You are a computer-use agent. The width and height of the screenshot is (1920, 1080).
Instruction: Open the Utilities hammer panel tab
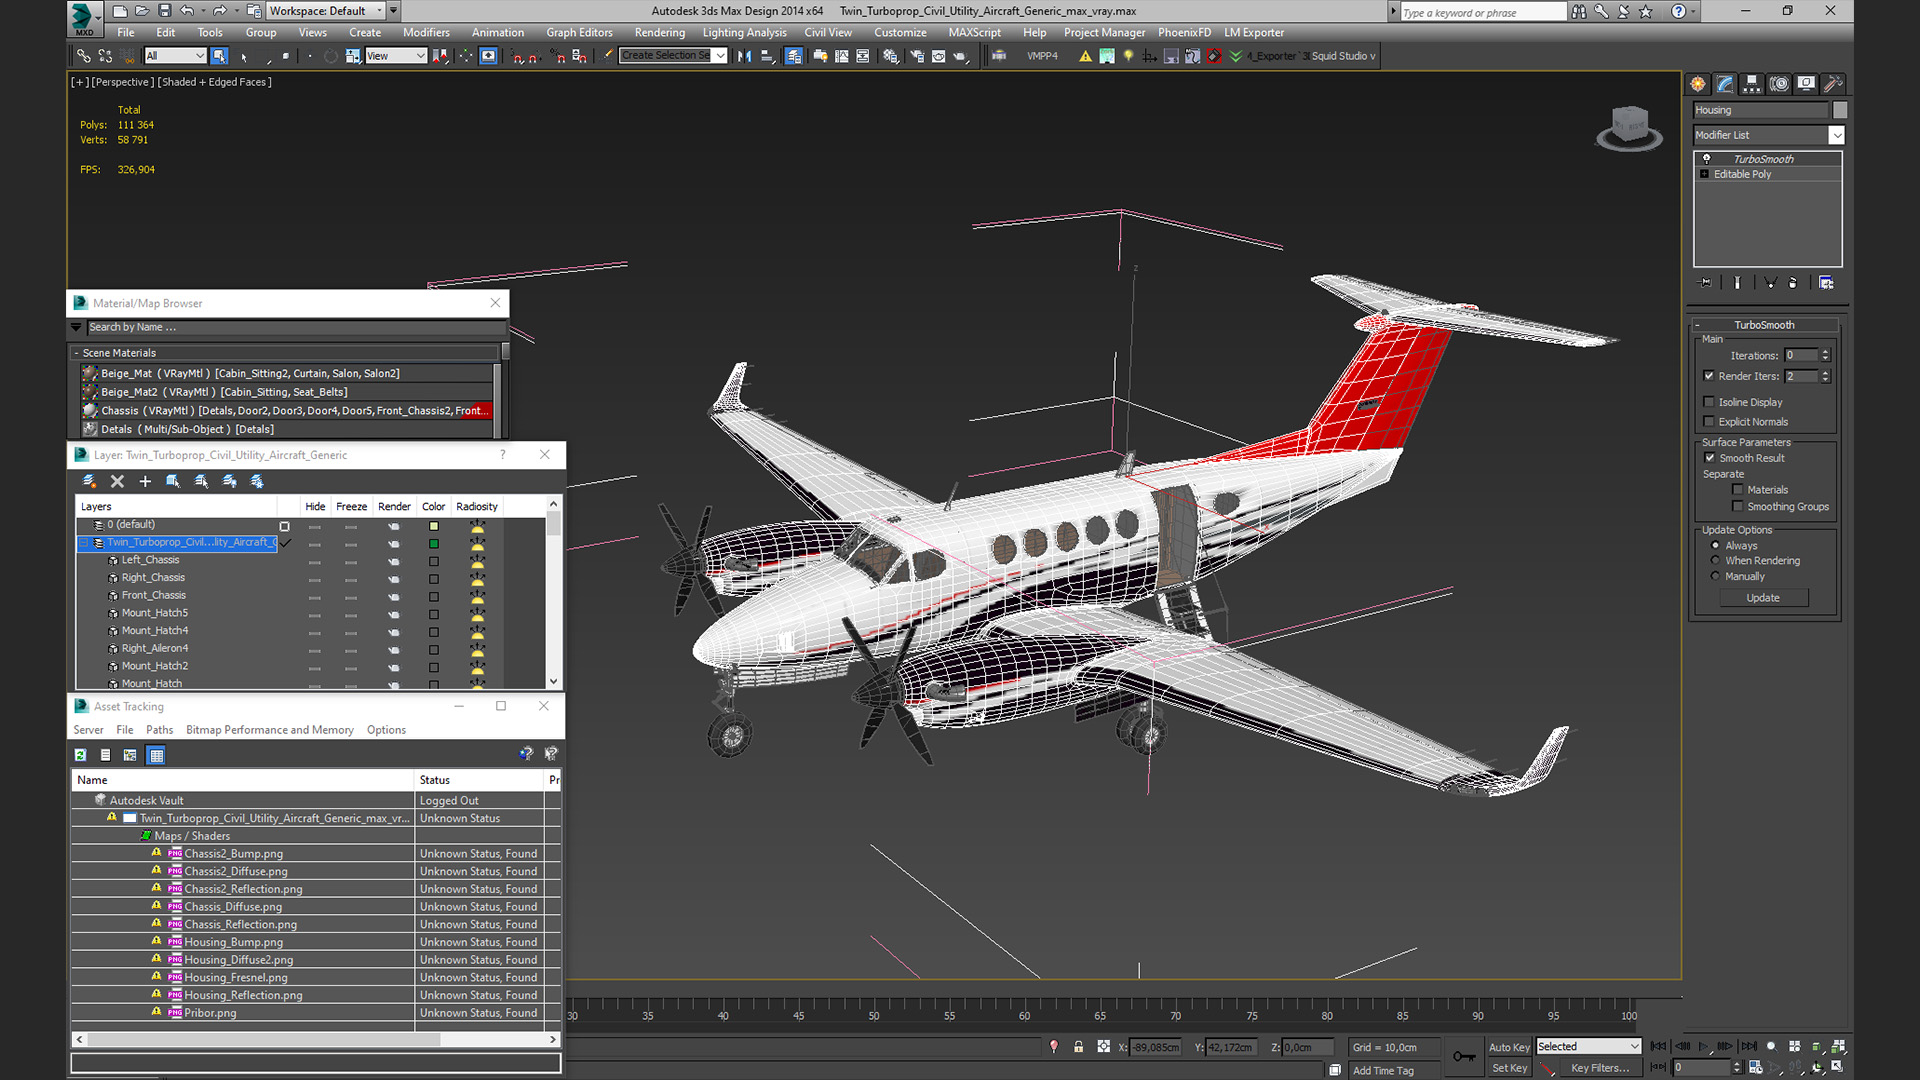pyautogui.click(x=1833, y=84)
